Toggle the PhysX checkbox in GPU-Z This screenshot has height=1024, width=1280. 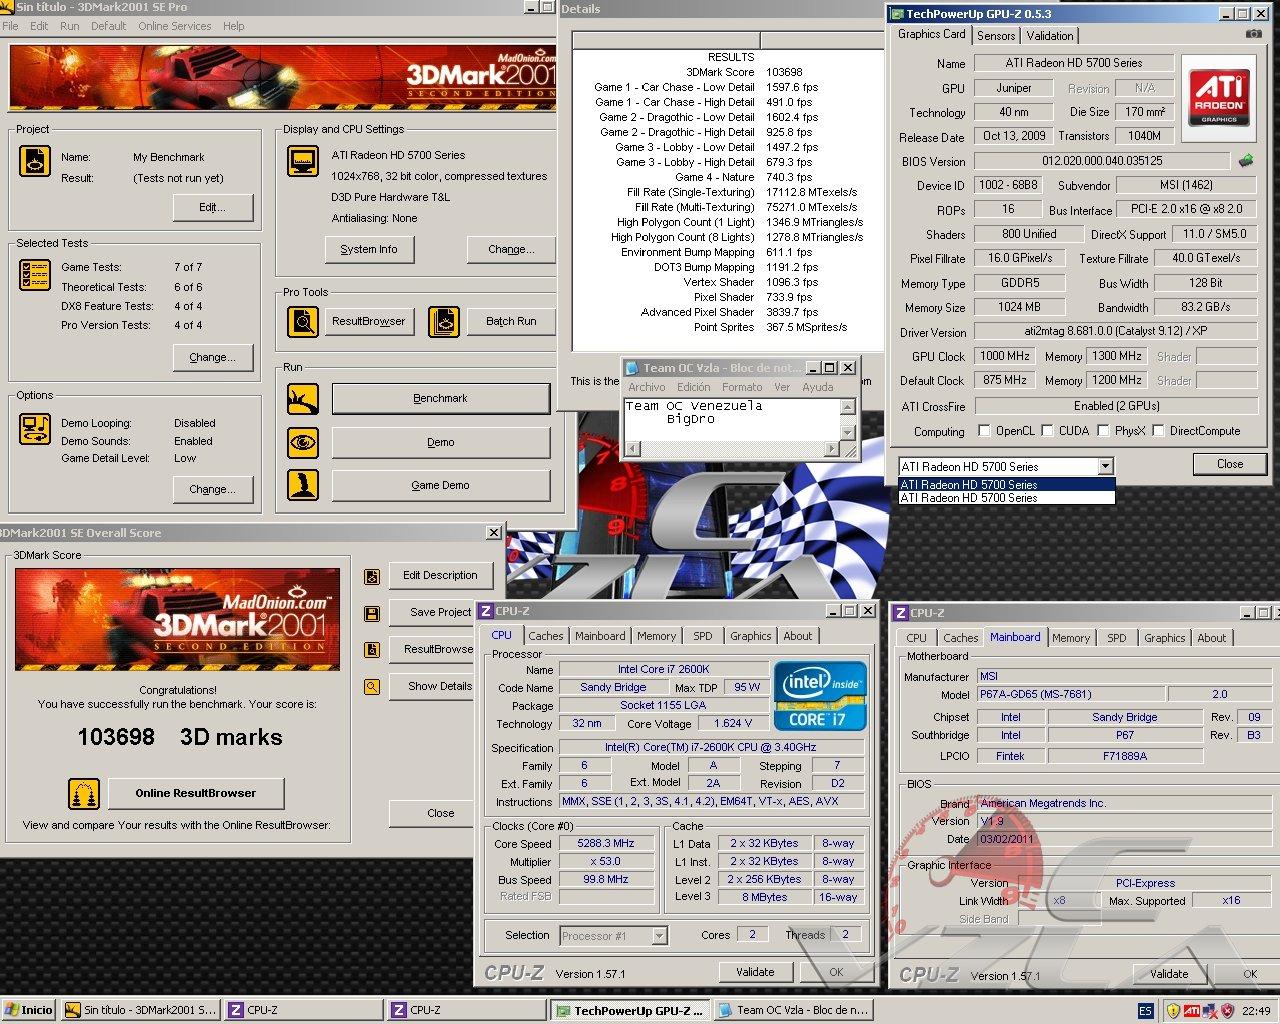1103,431
